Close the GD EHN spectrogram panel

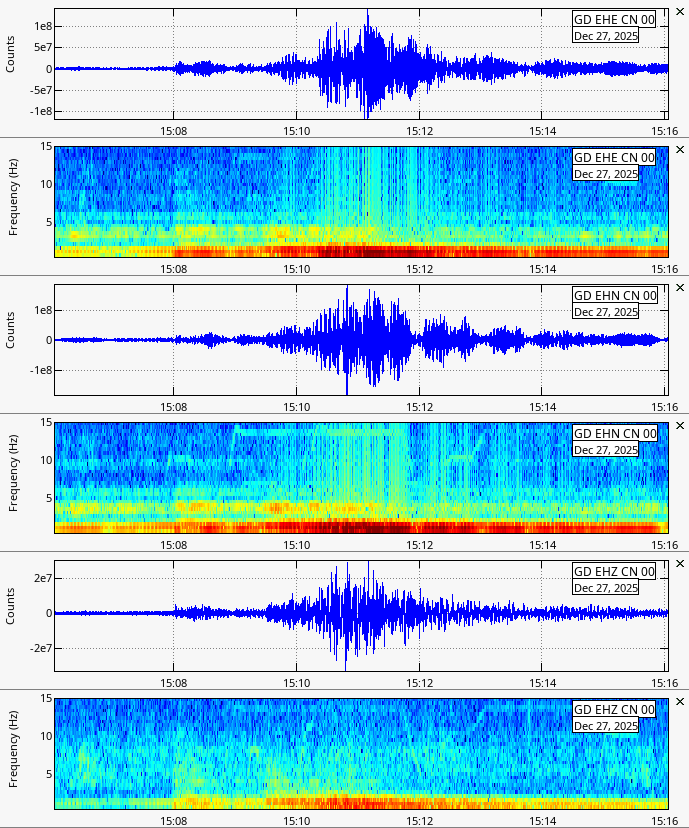[x=680, y=425]
